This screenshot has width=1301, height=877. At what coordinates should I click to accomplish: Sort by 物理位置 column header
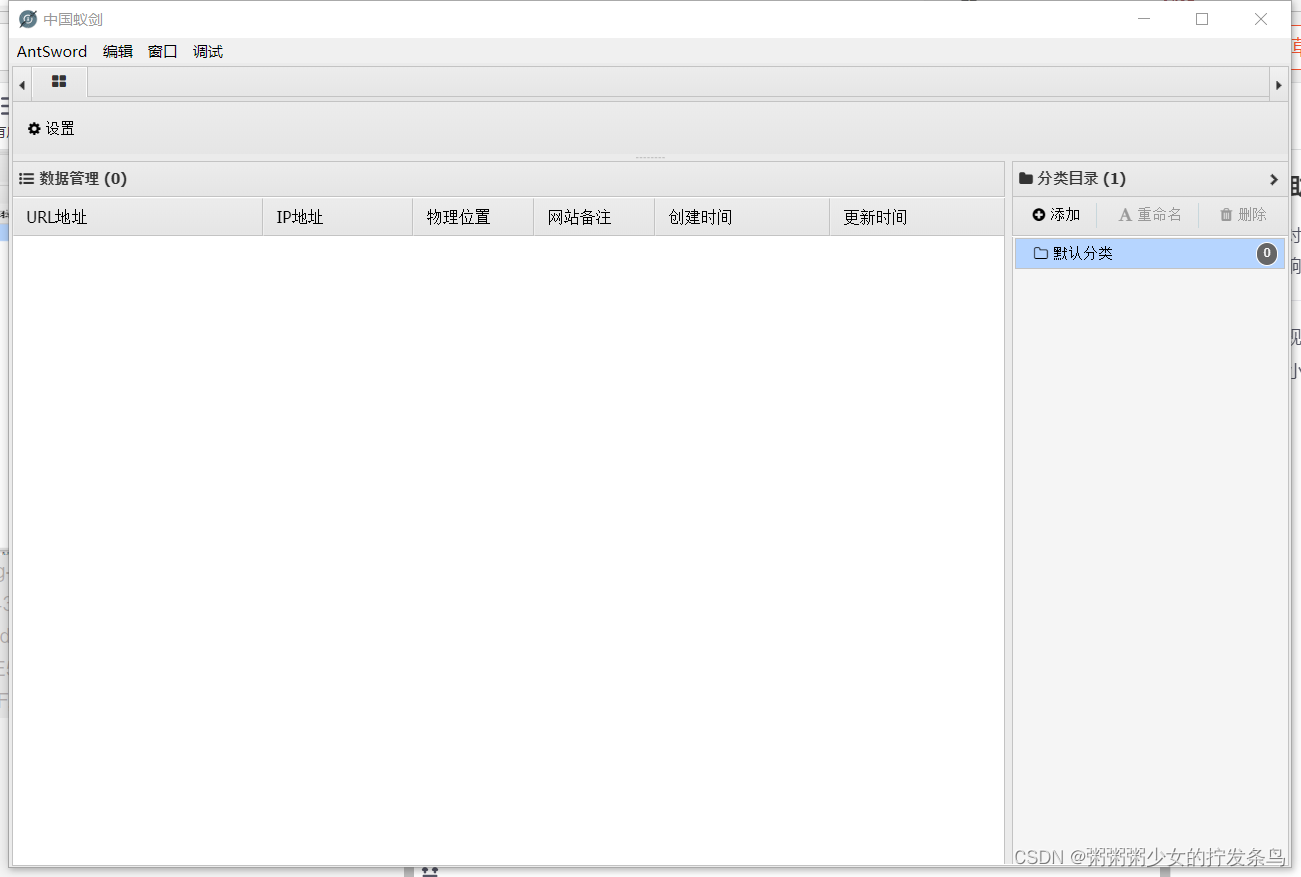(473, 217)
